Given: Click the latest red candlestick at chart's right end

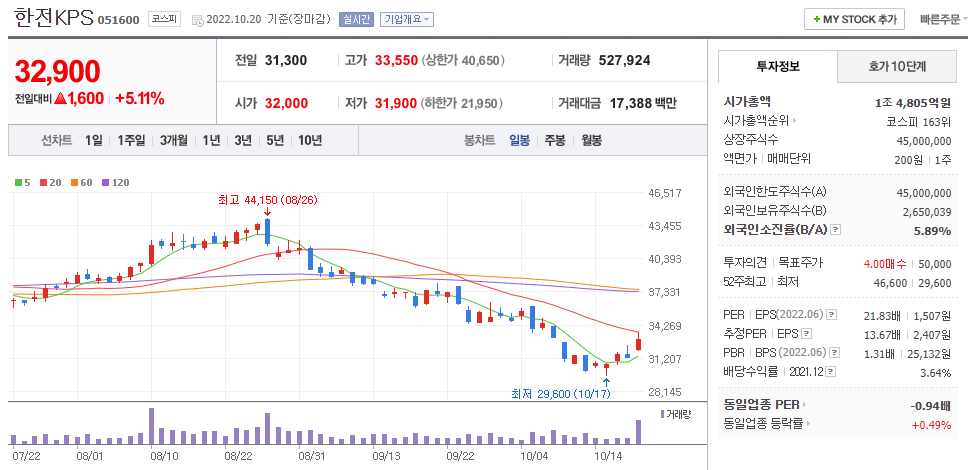Looking at the screenshot, I should pos(638,342).
